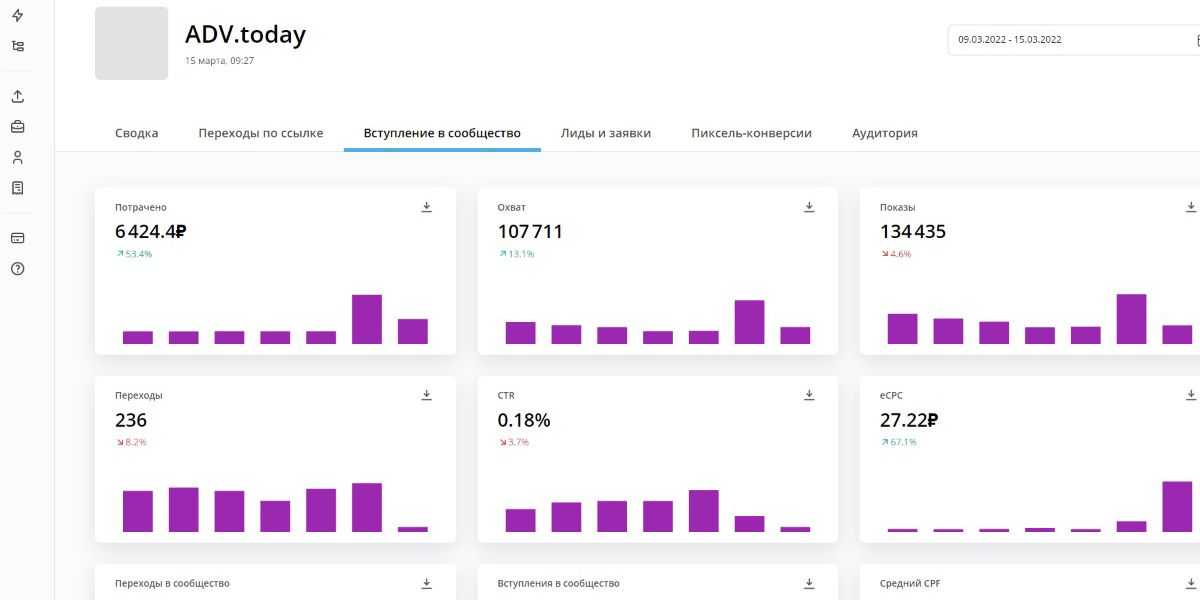Open the tree structure icon in sidebar
The height and width of the screenshot is (600, 1200).
tap(17, 46)
